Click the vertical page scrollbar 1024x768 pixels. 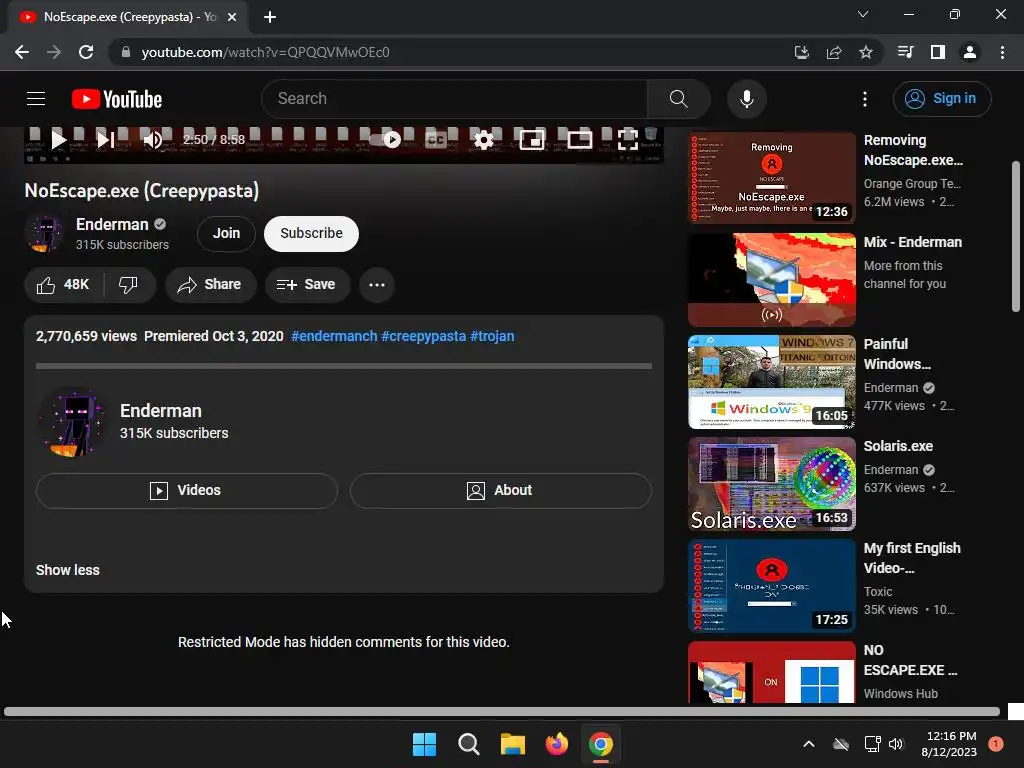[1016, 236]
